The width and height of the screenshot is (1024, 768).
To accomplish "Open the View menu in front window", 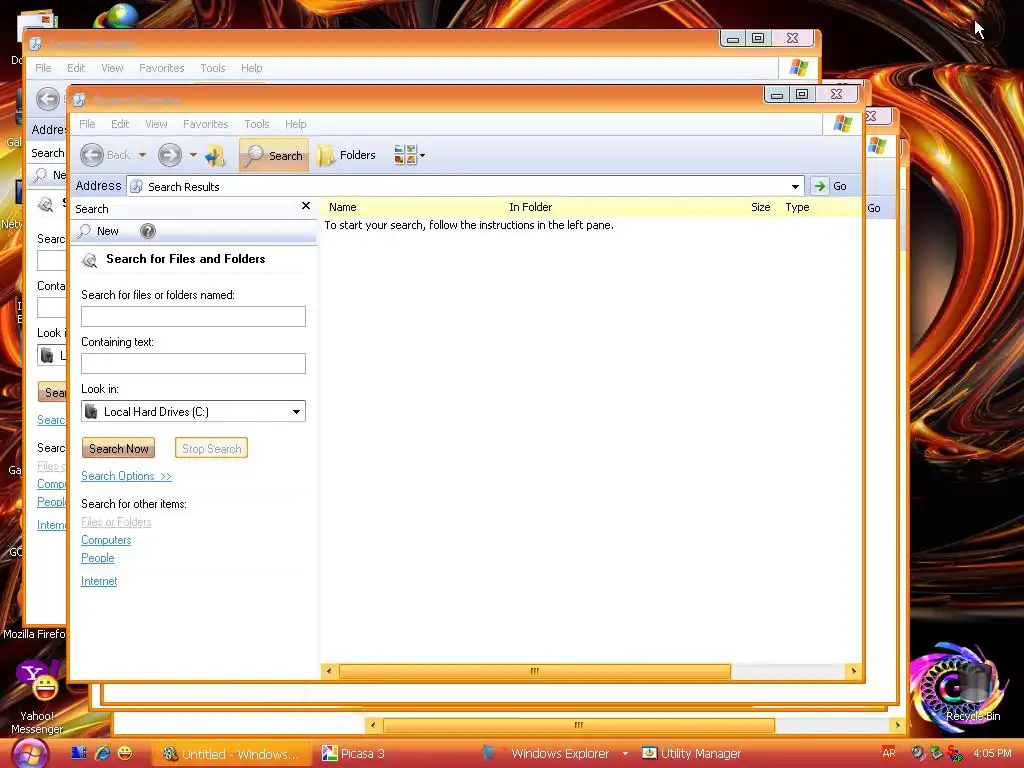I will tap(156, 124).
